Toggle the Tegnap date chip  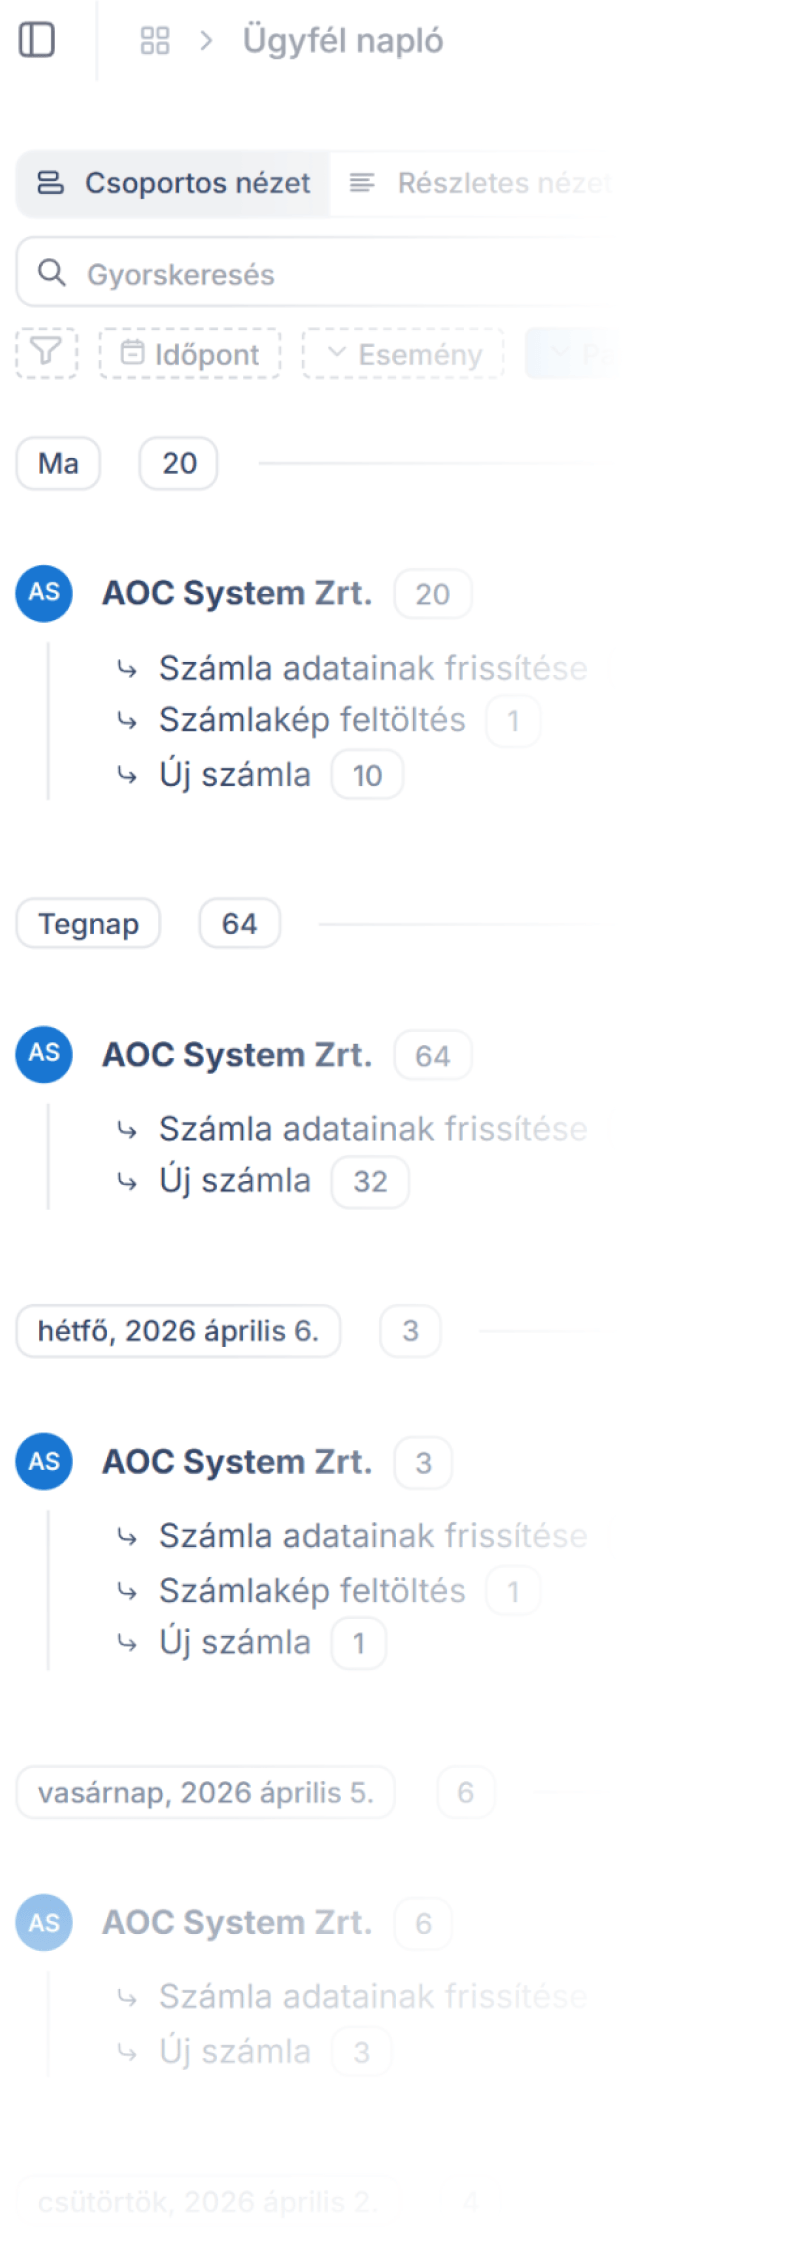[88, 923]
